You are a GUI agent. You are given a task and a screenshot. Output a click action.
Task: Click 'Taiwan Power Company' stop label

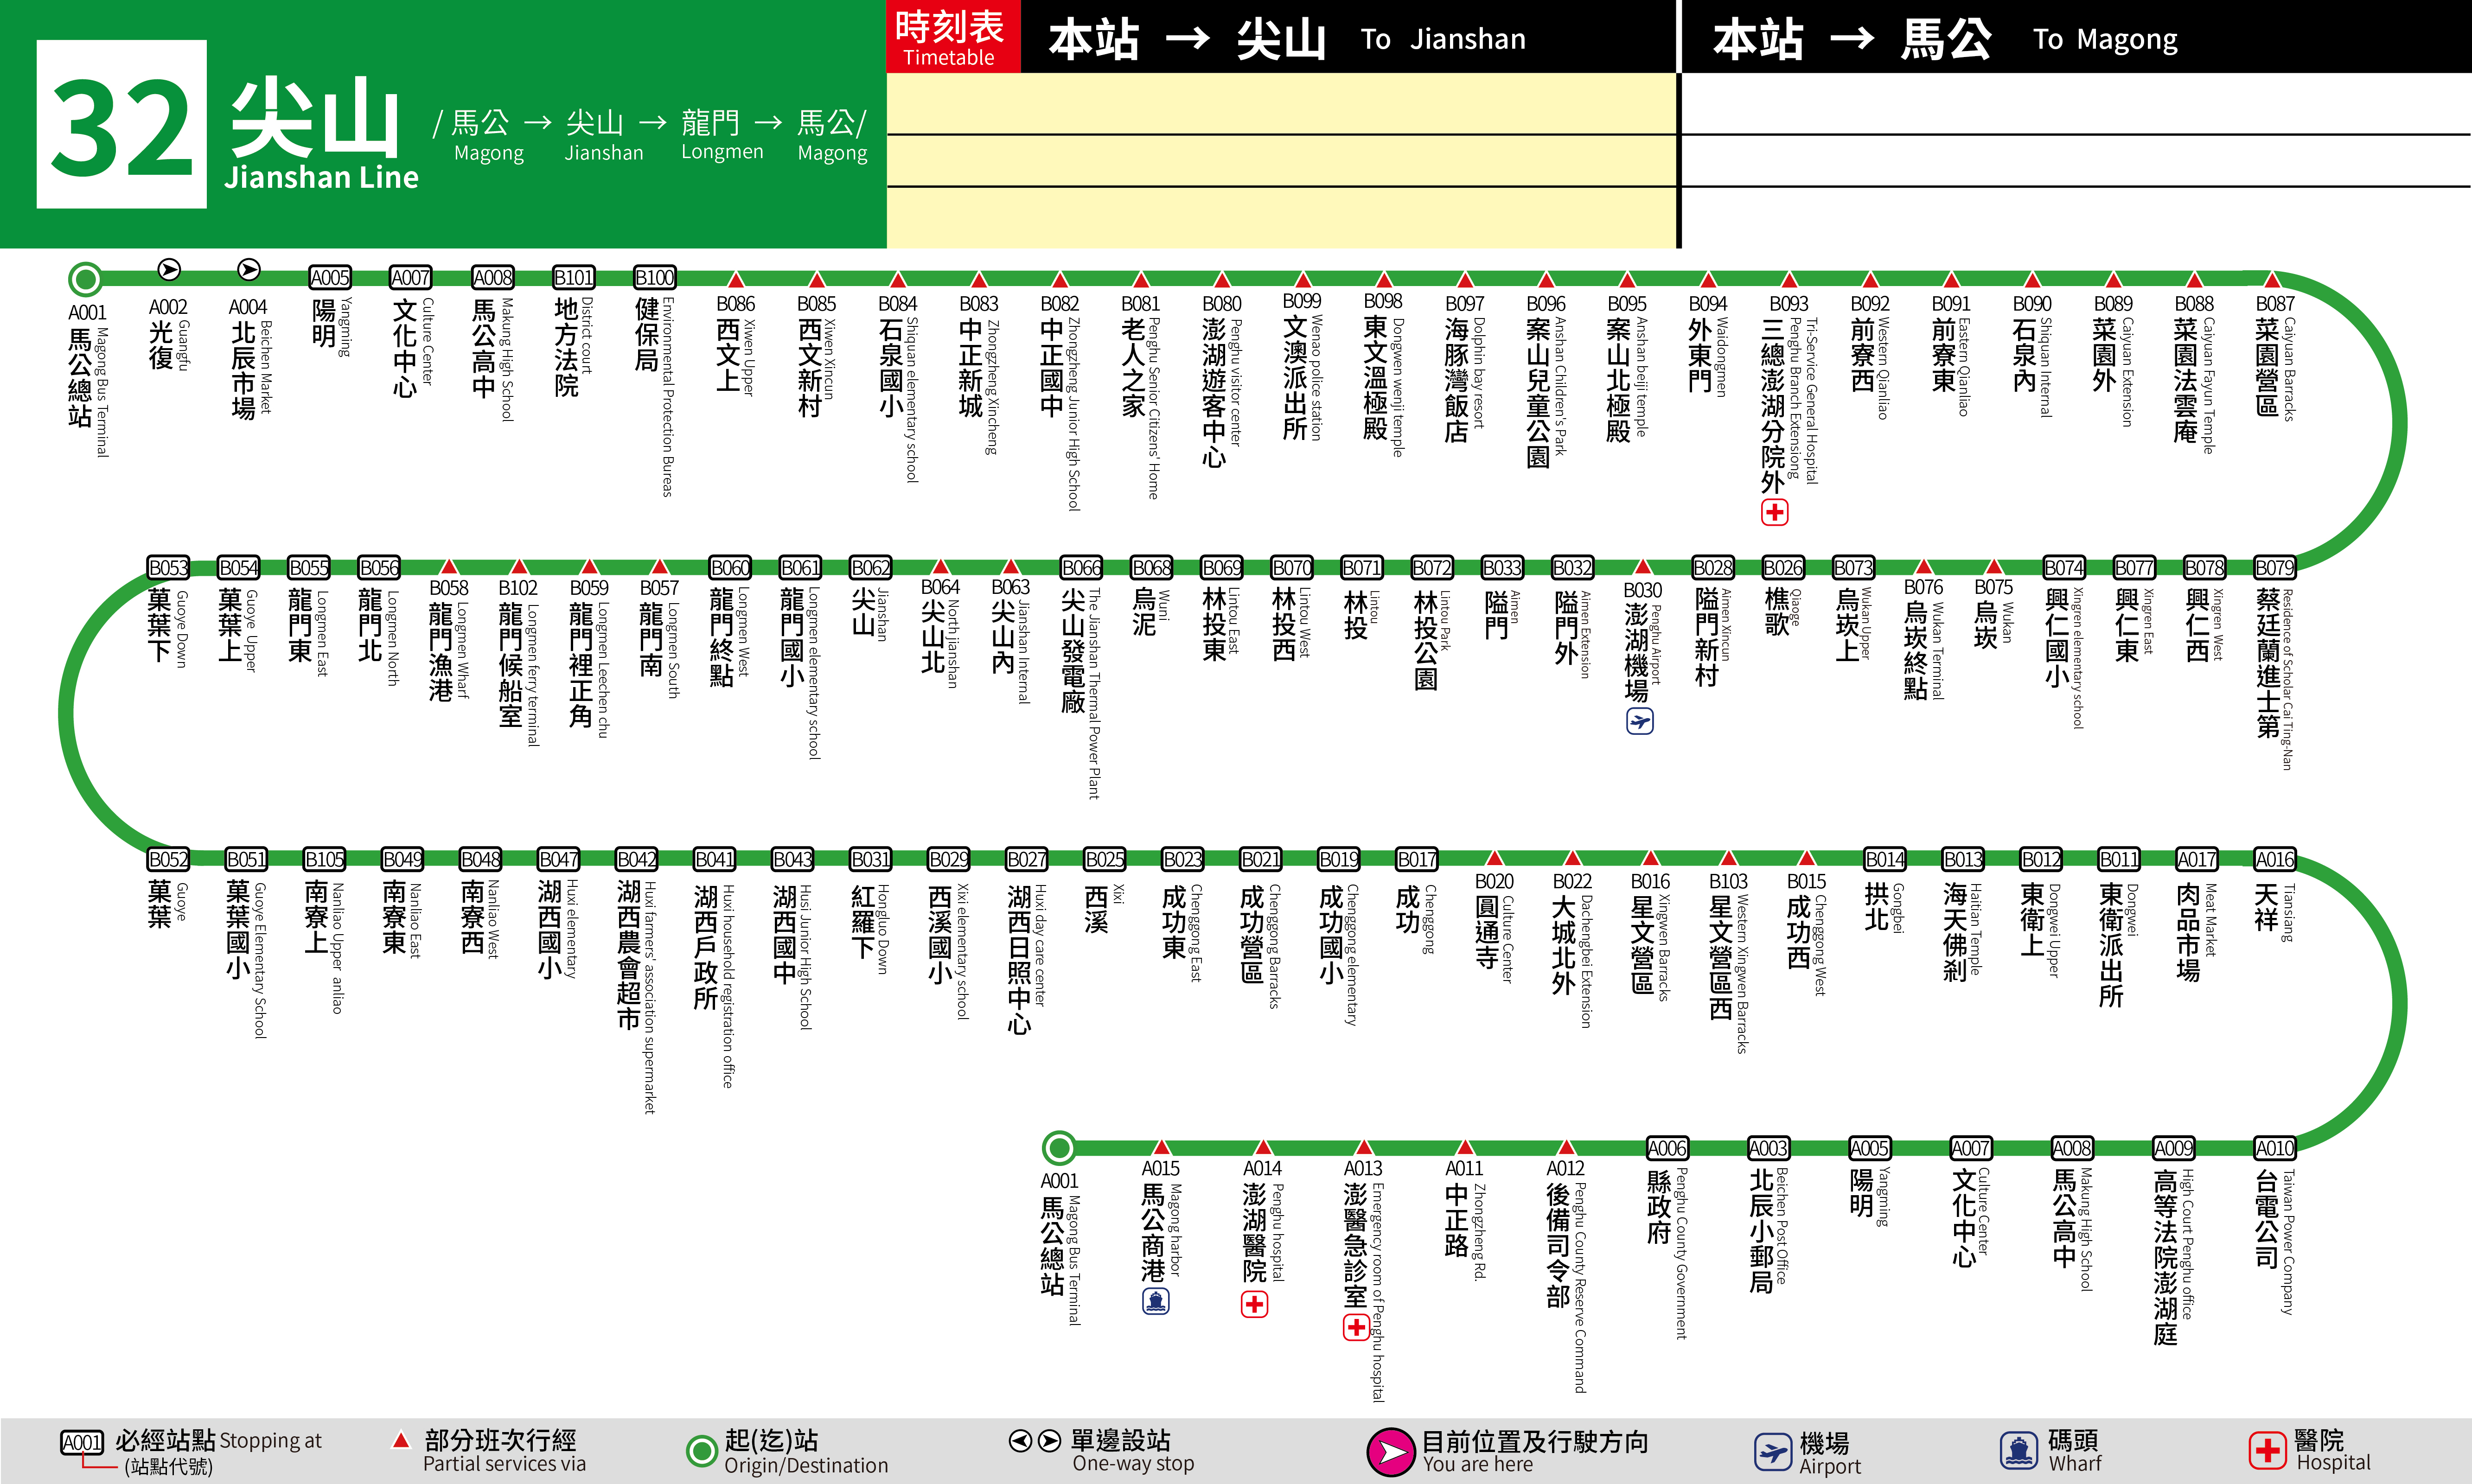click(x=2287, y=1241)
